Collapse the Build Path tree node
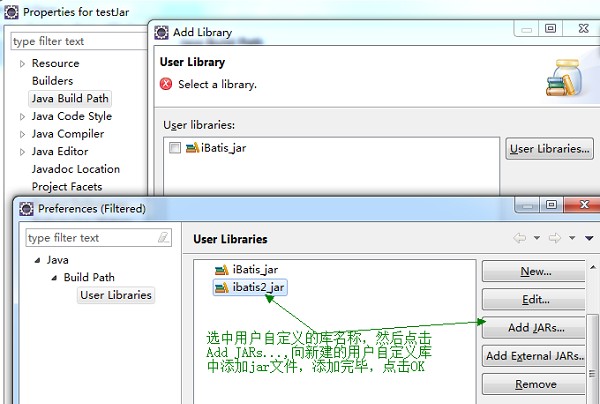The image size is (600, 404). point(54,278)
